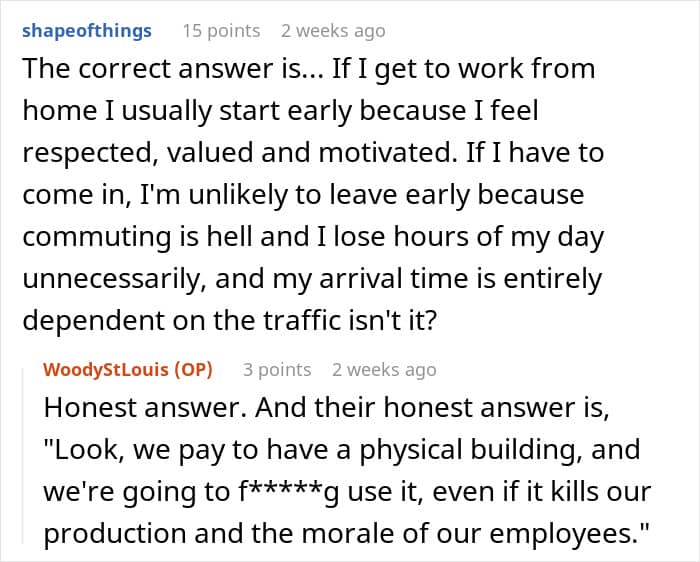Open the shapeofthings comment's timestamp permalink
This screenshot has height=562, width=700.
(x=333, y=31)
